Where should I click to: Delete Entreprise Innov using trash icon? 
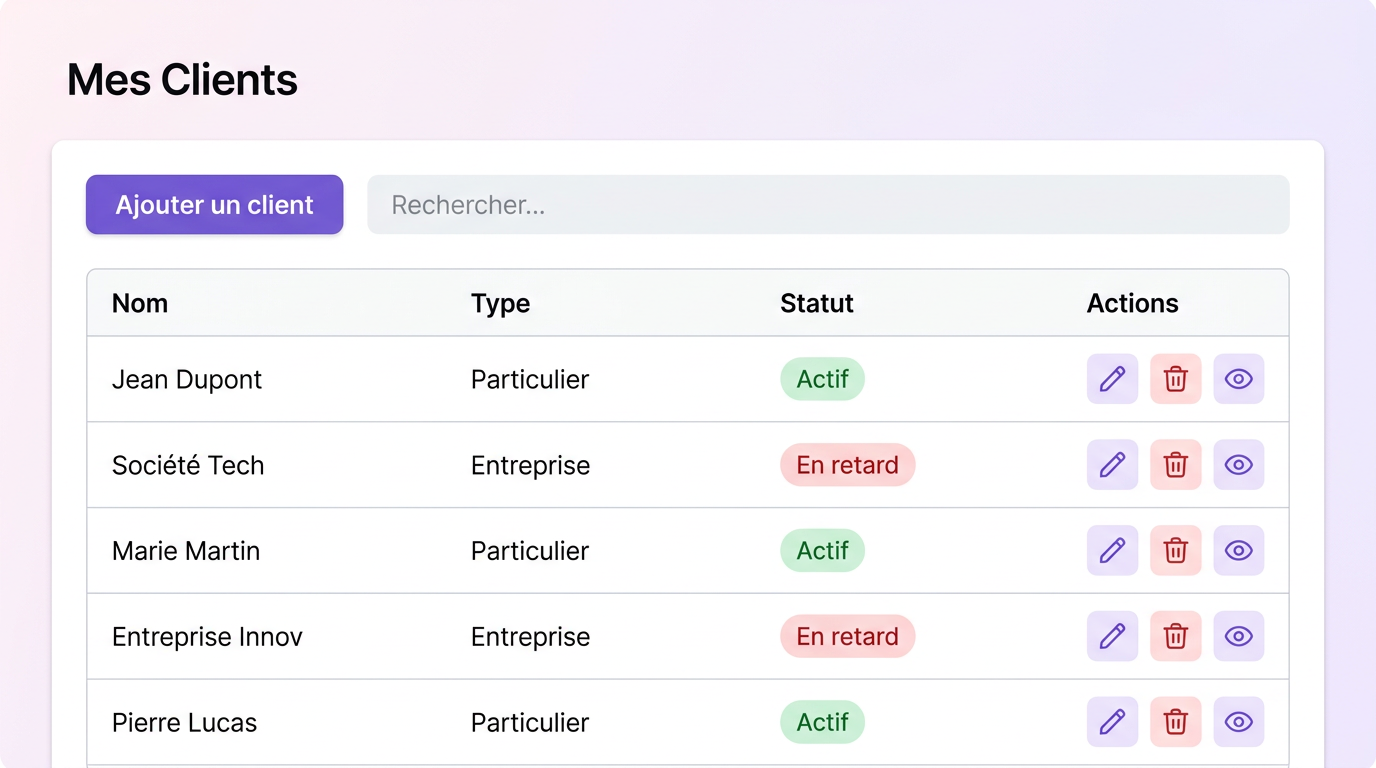click(x=1176, y=636)
